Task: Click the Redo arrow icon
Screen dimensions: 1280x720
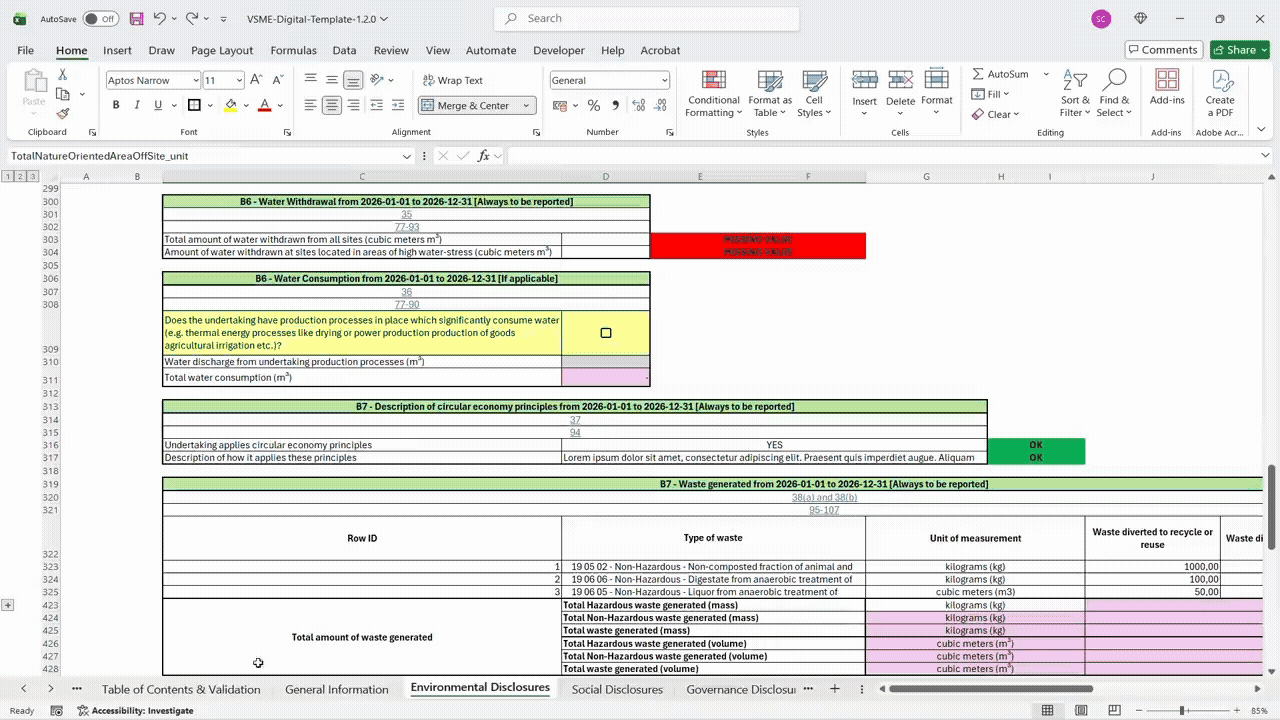Action: (191, 19)
